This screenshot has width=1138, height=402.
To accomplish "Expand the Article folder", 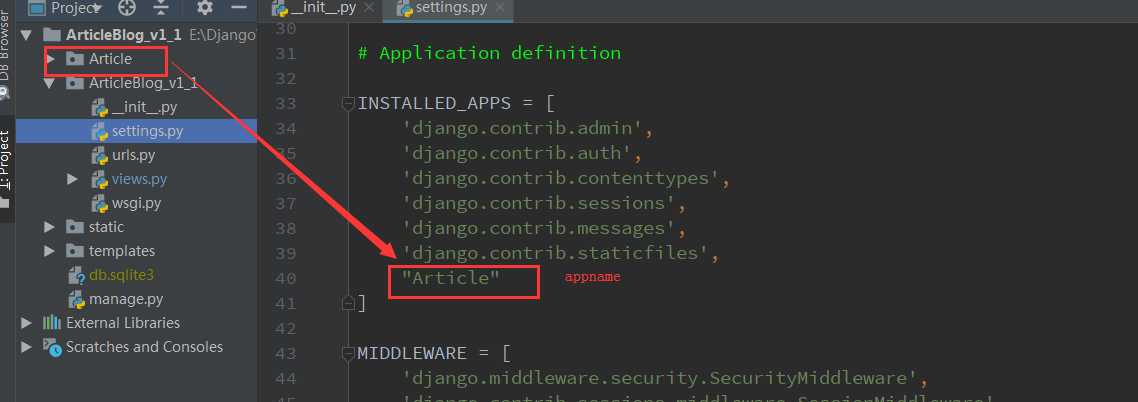I will coord(51,59).
